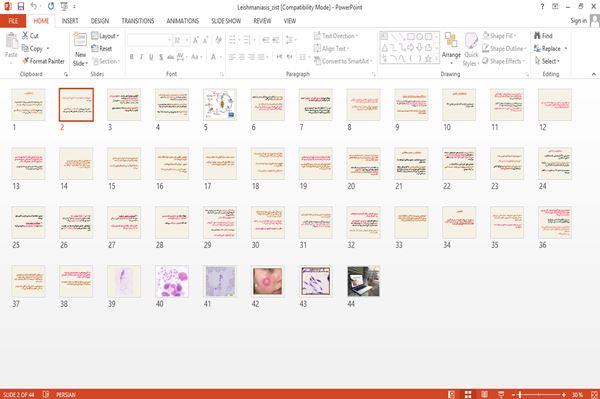The image size is (600, 399).
Task: Toggle Underline formatting
Action: (x=151, y=57)
